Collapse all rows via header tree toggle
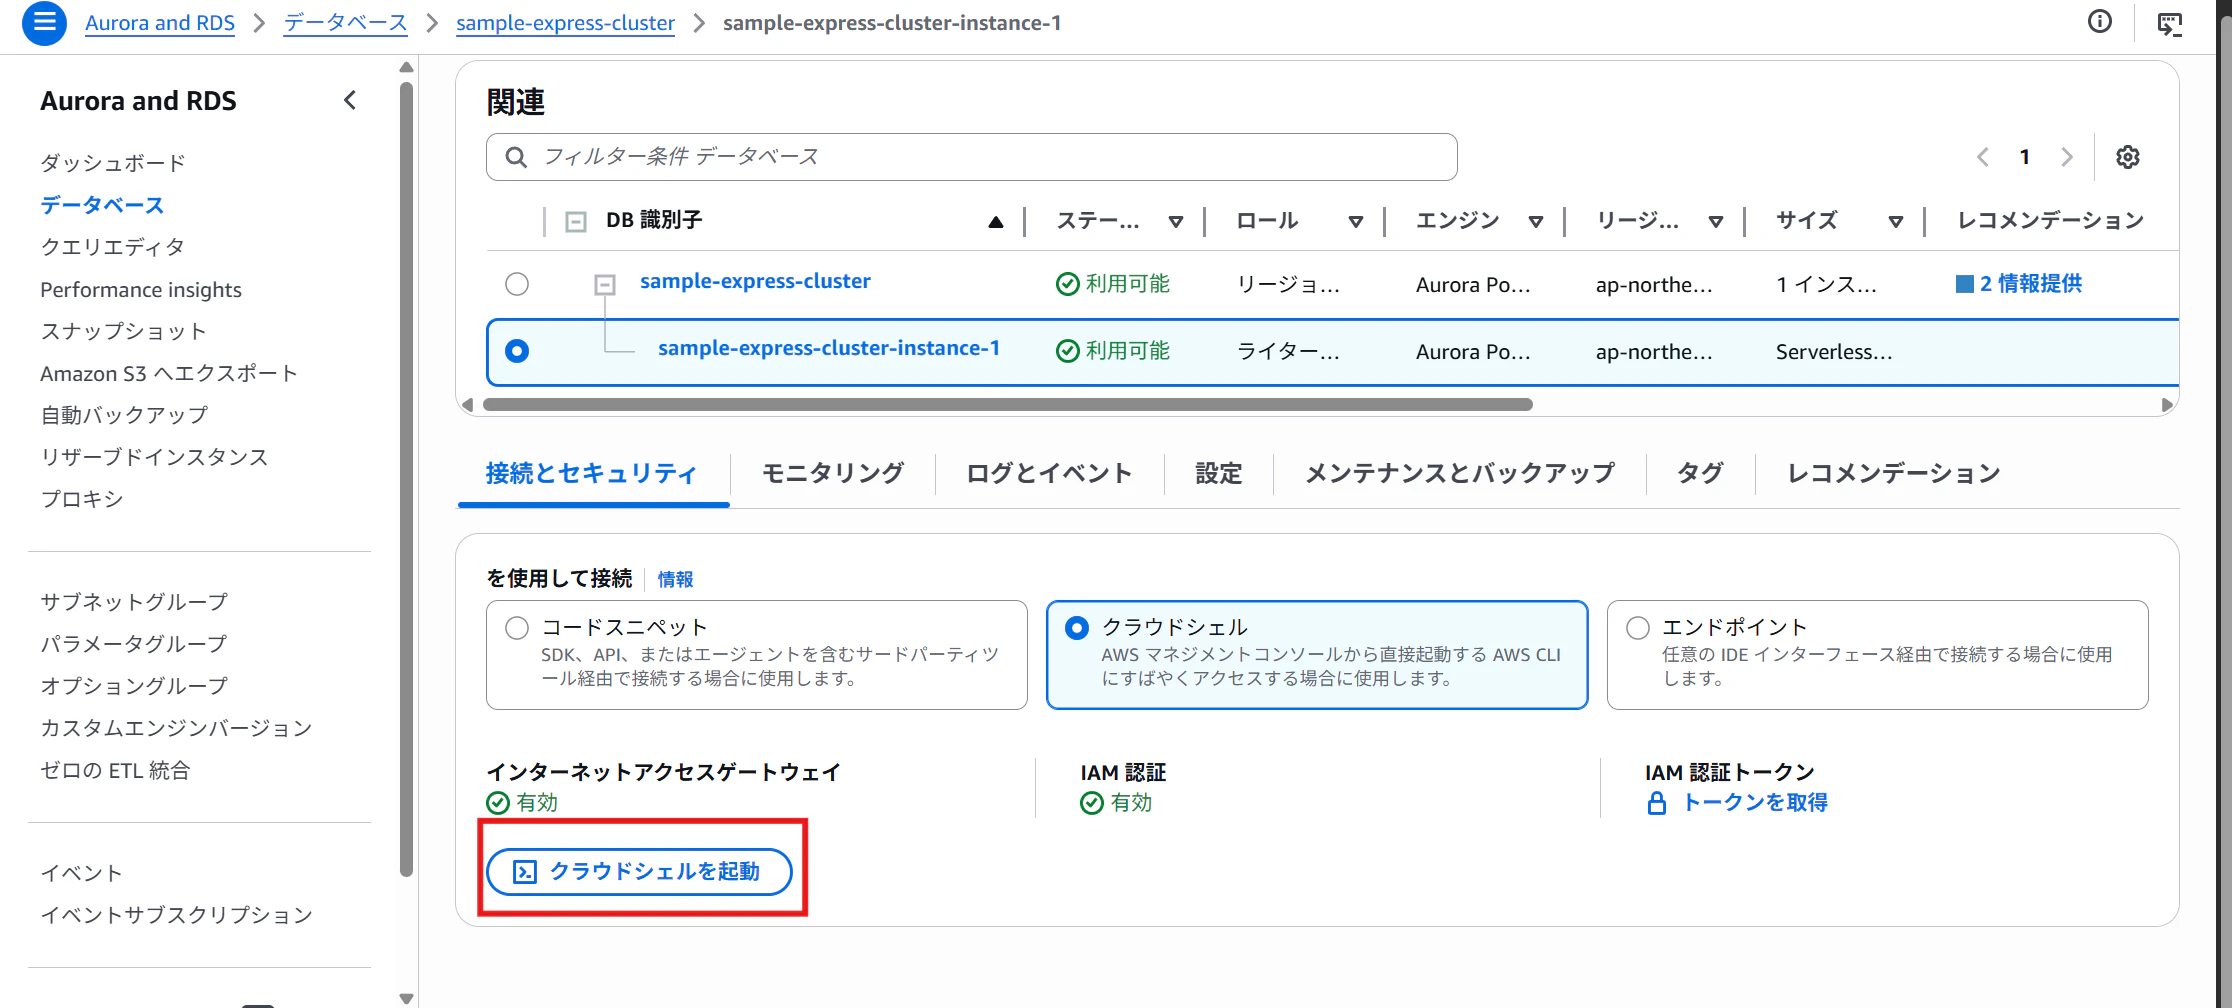Image resolution: width=2232 pixels, height=1008 pixels. coord(576,221)
